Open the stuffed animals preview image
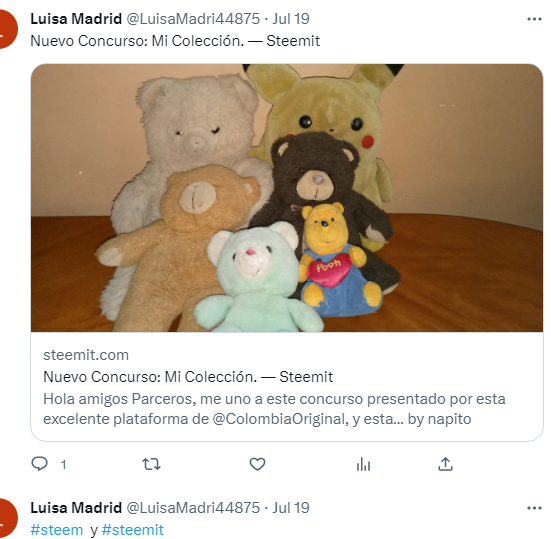 click(x=287, y=198)
